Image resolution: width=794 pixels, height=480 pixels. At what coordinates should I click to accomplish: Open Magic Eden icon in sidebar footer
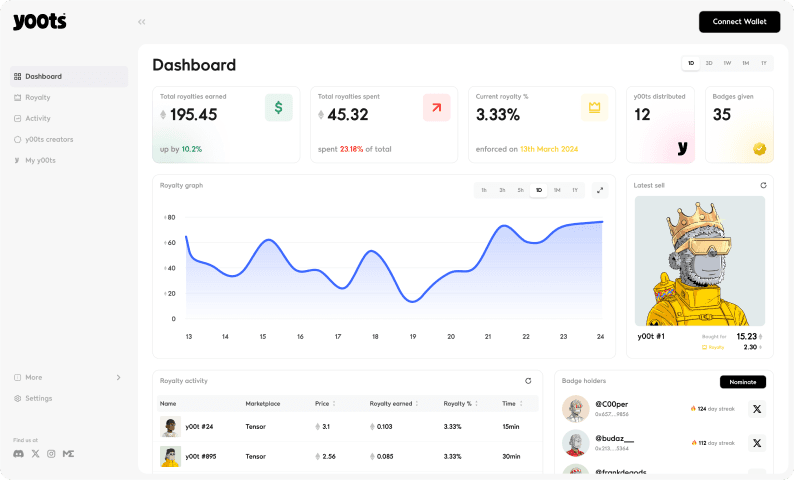point(68,454)
